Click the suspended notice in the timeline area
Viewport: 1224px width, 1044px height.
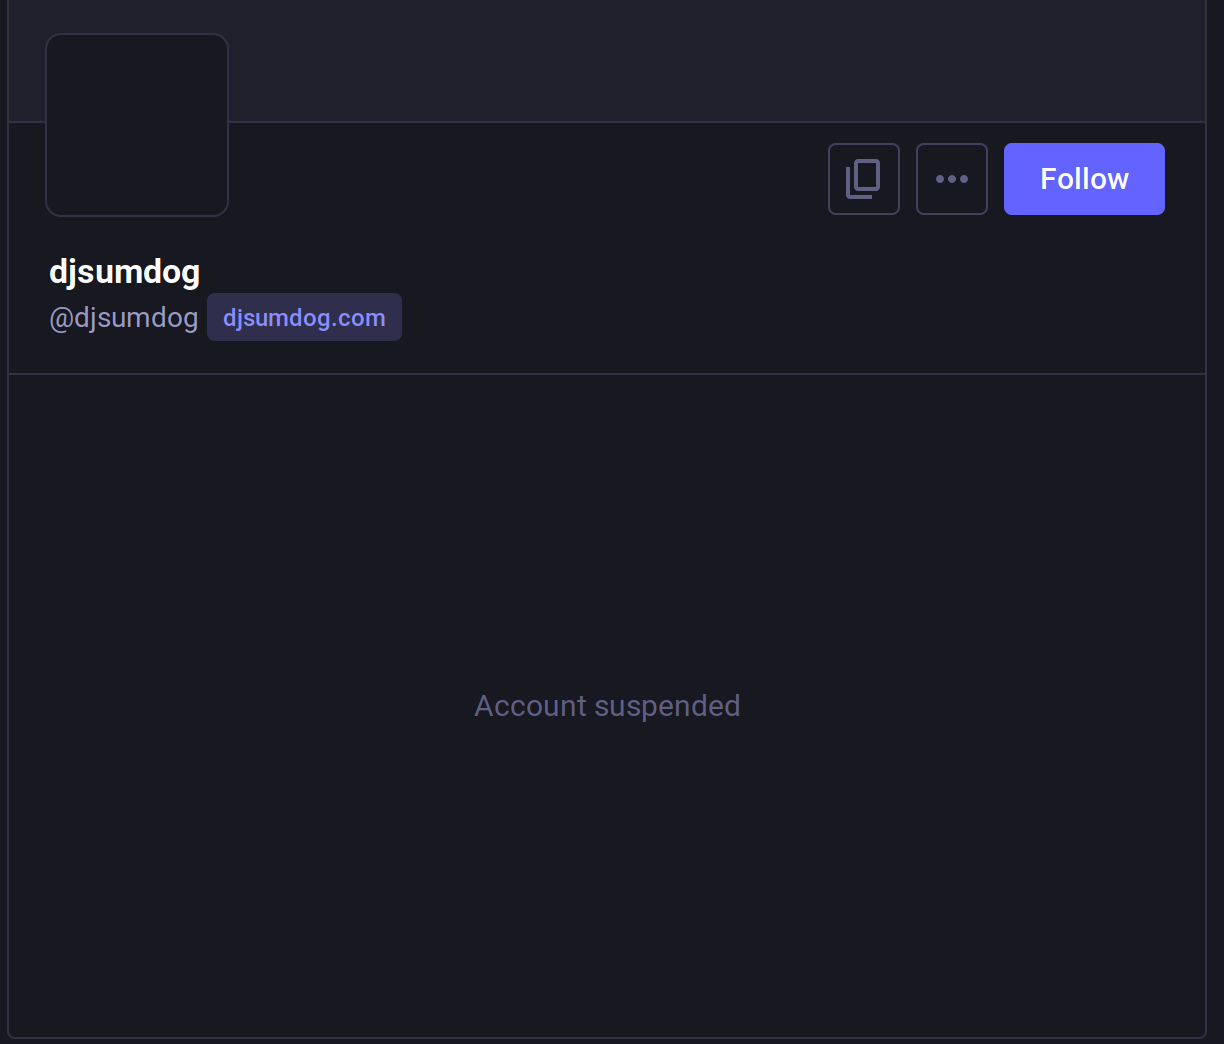(x=607, y=706)
